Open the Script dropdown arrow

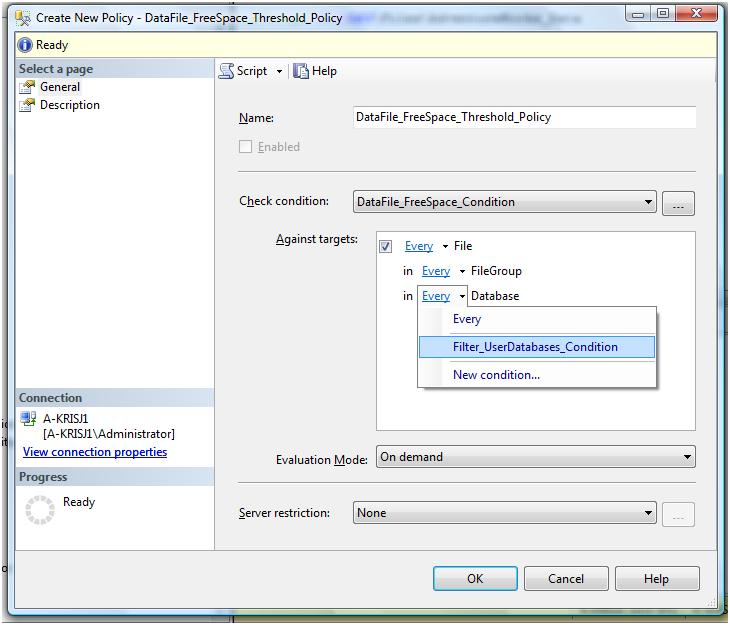[x=279, y=72]
